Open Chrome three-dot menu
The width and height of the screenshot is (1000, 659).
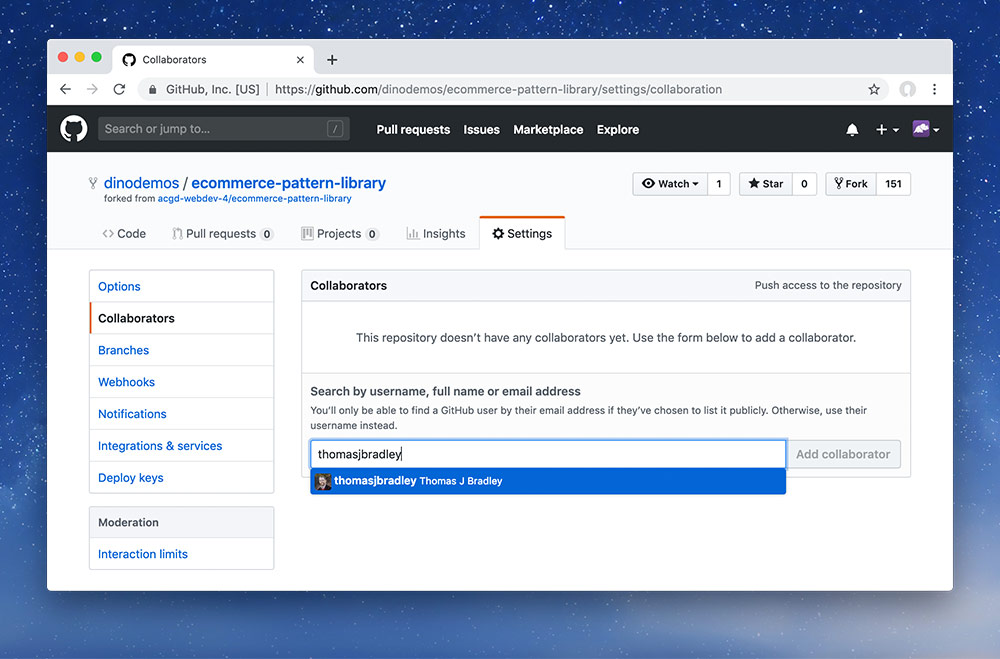(934, 89)
